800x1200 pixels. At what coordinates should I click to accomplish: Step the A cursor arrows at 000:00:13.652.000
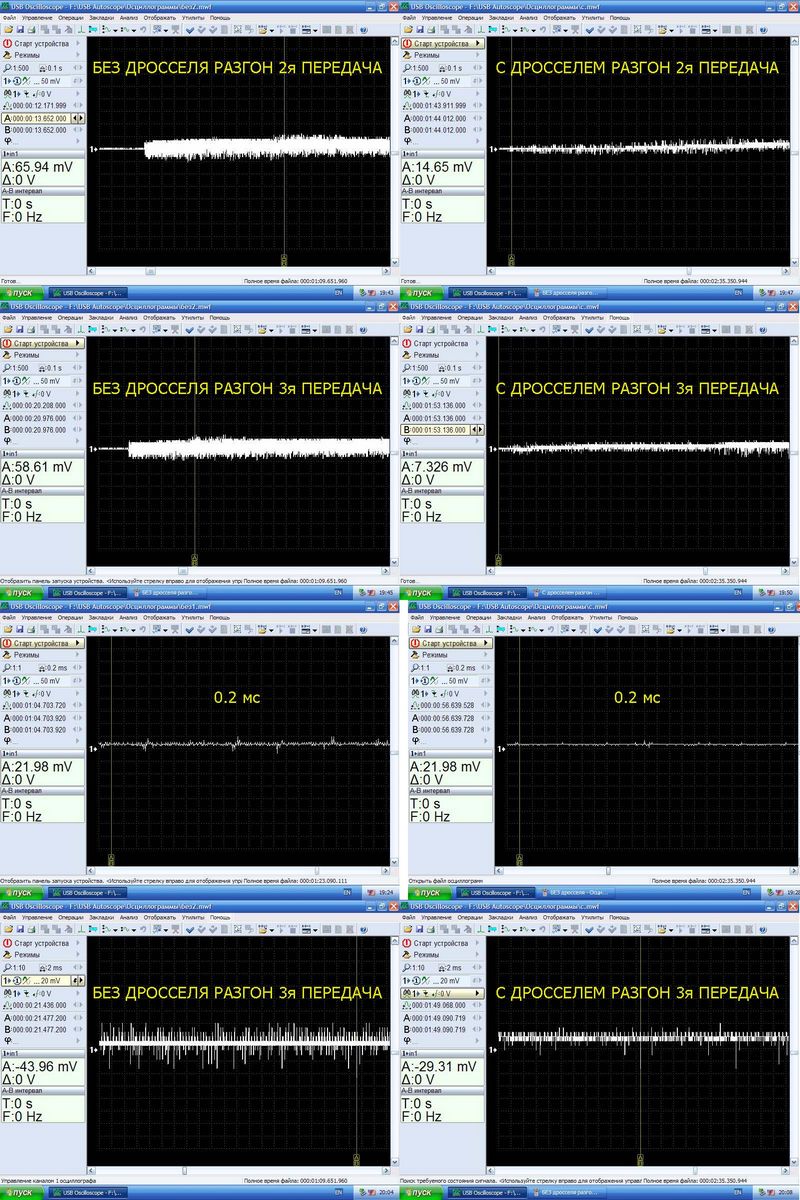point(79,118)
